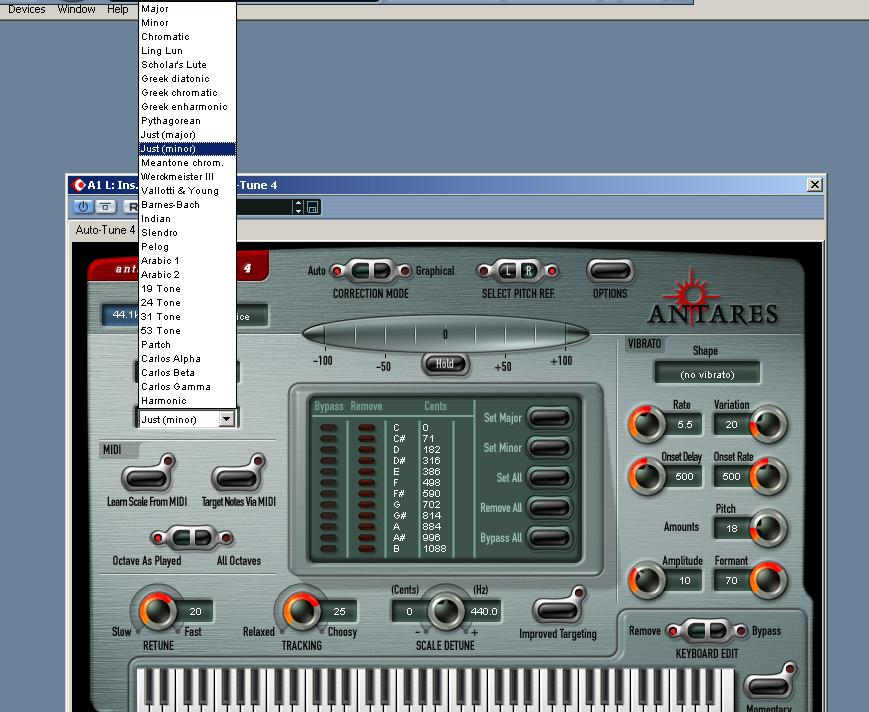The image size is (869, 712).
Task: Click the Amplitude amount knob
Action: click(646, 580)
